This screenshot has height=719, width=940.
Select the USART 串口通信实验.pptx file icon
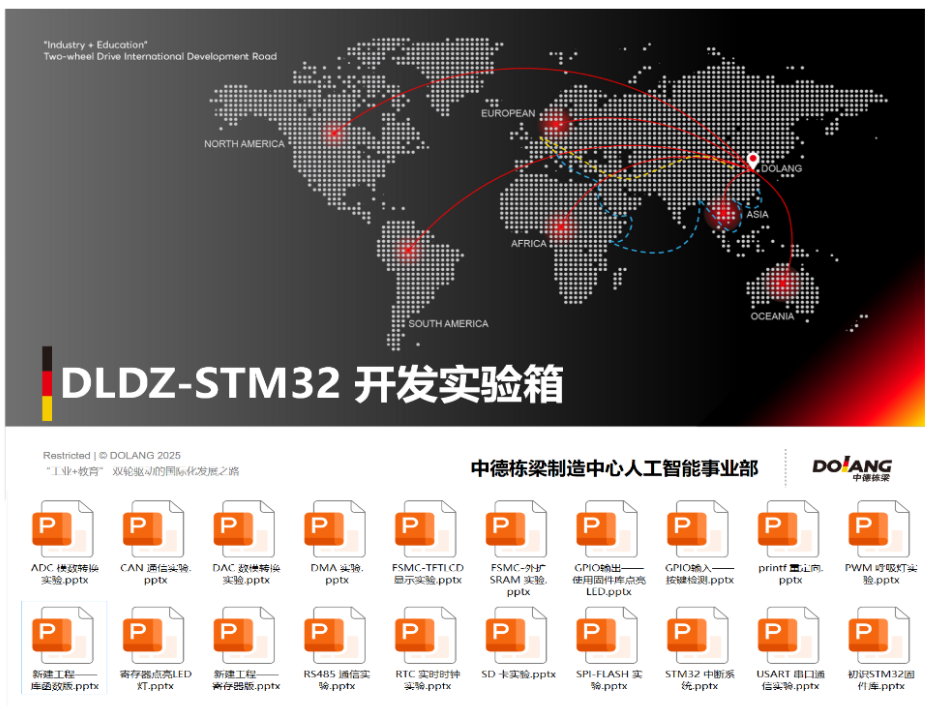point(789,636)
